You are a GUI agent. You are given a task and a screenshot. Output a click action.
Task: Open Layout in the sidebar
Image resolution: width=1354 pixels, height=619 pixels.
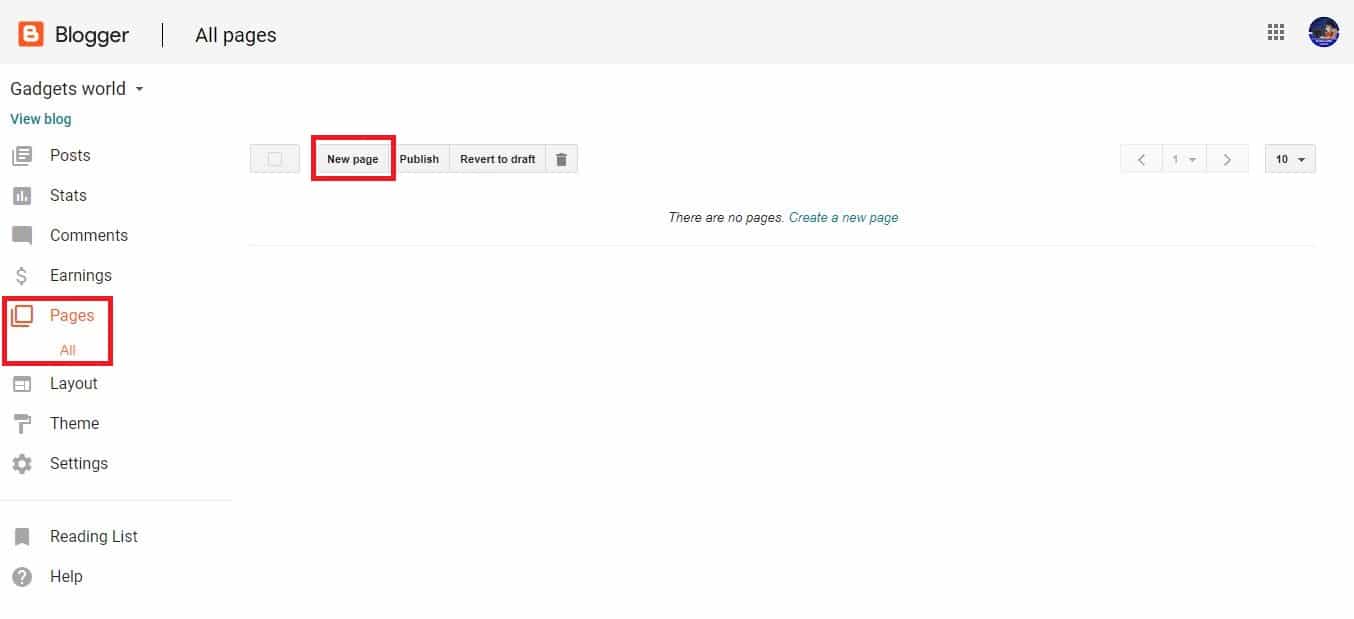74,384
